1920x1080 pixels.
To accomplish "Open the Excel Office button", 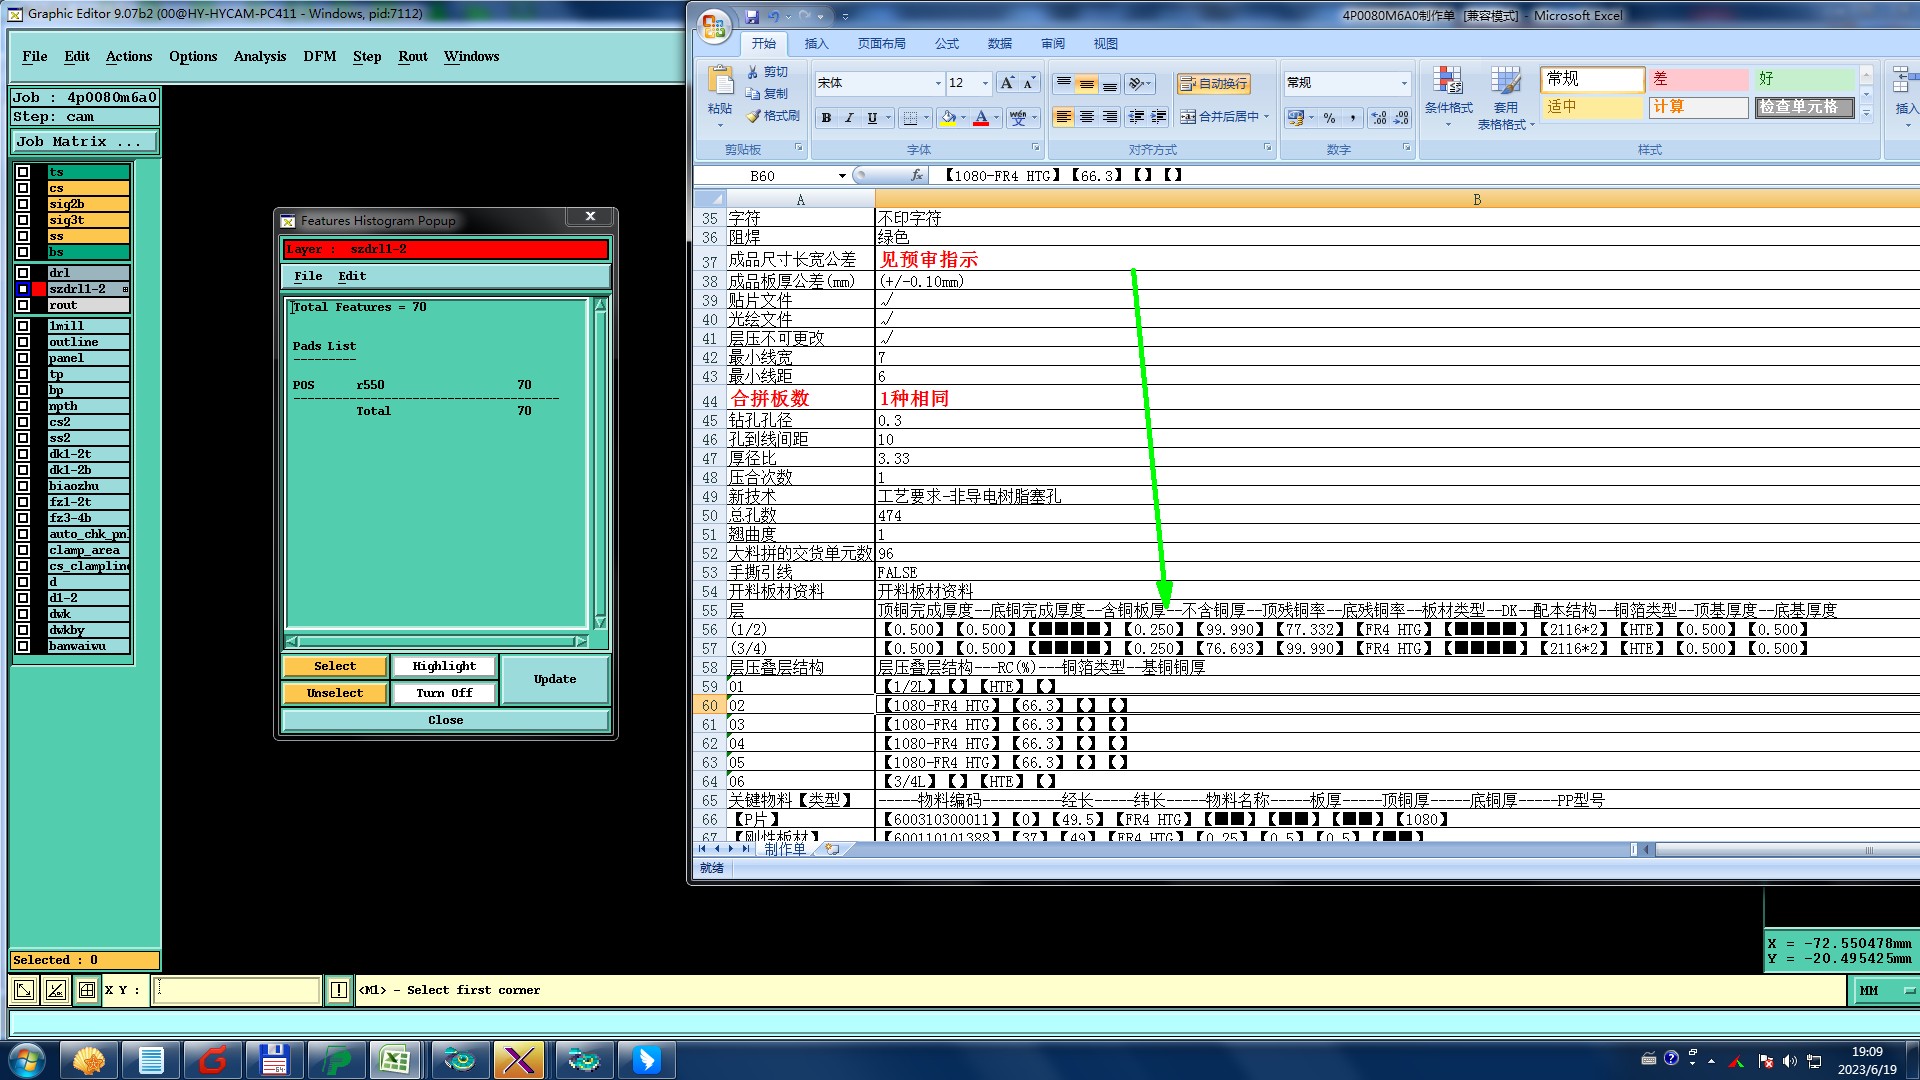I will tap(715, 27).
